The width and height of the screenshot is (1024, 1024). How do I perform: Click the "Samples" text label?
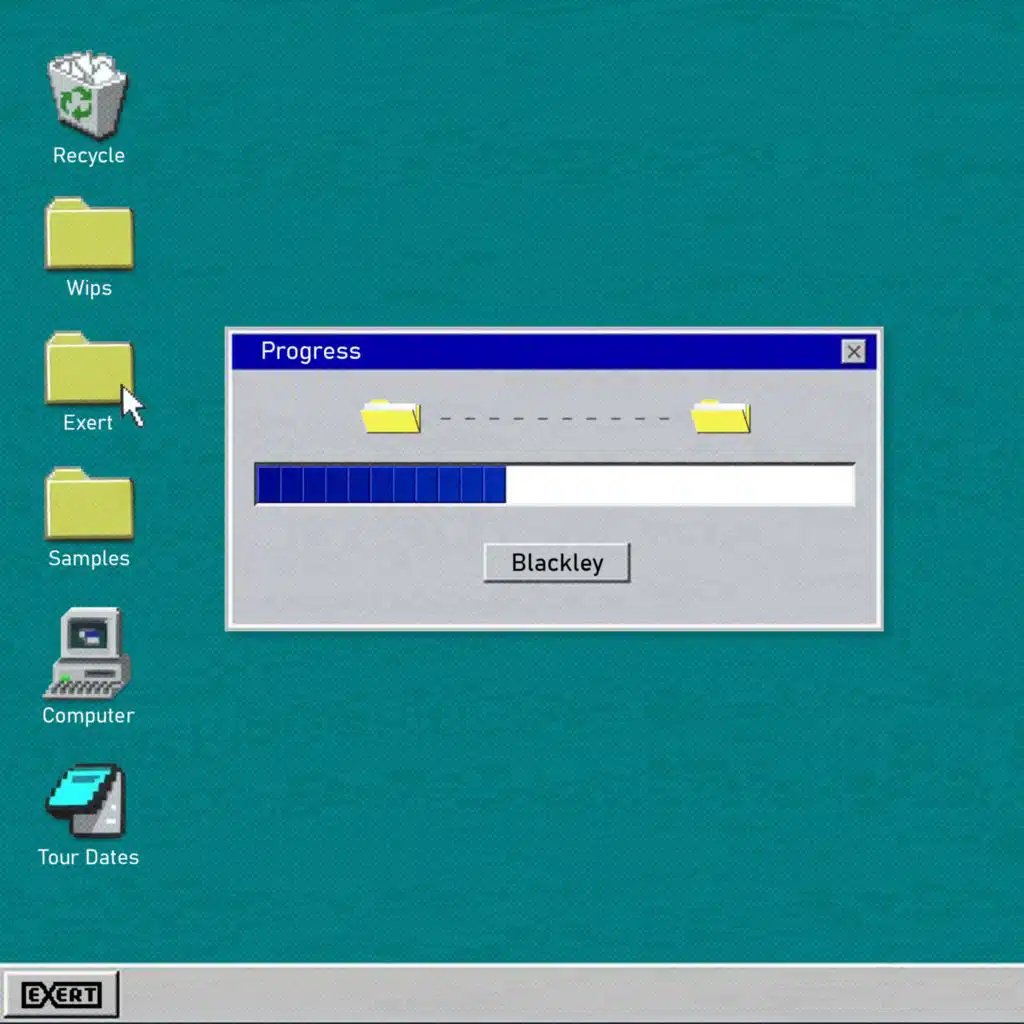(89, 559)
